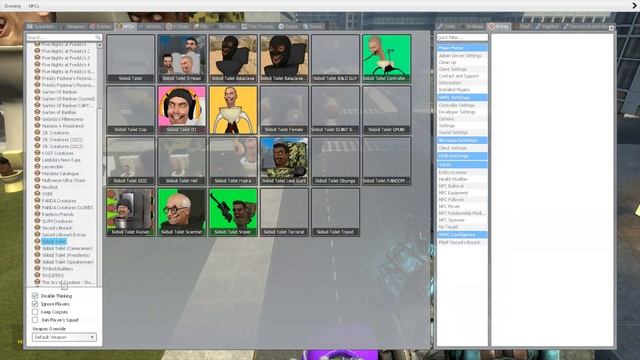This screenshot has width=640, height=360.
Task: Click the icon beside Skibidi Toilet (Speakermen)
Action: click(x=37, y=262)
